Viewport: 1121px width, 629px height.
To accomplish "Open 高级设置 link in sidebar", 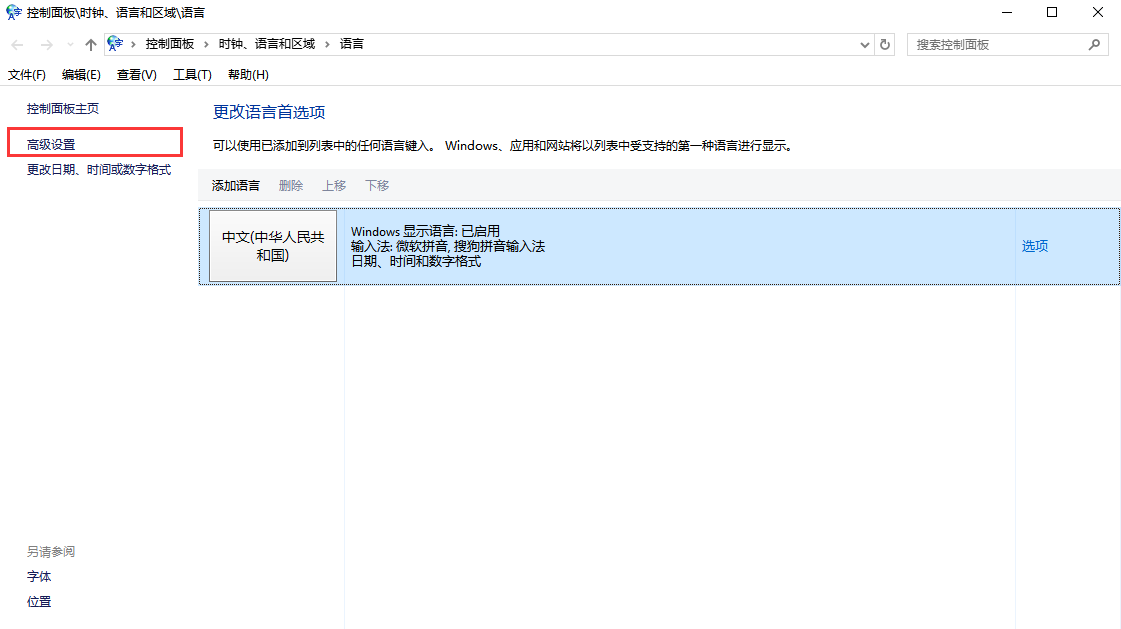I will tap(51, 145).
